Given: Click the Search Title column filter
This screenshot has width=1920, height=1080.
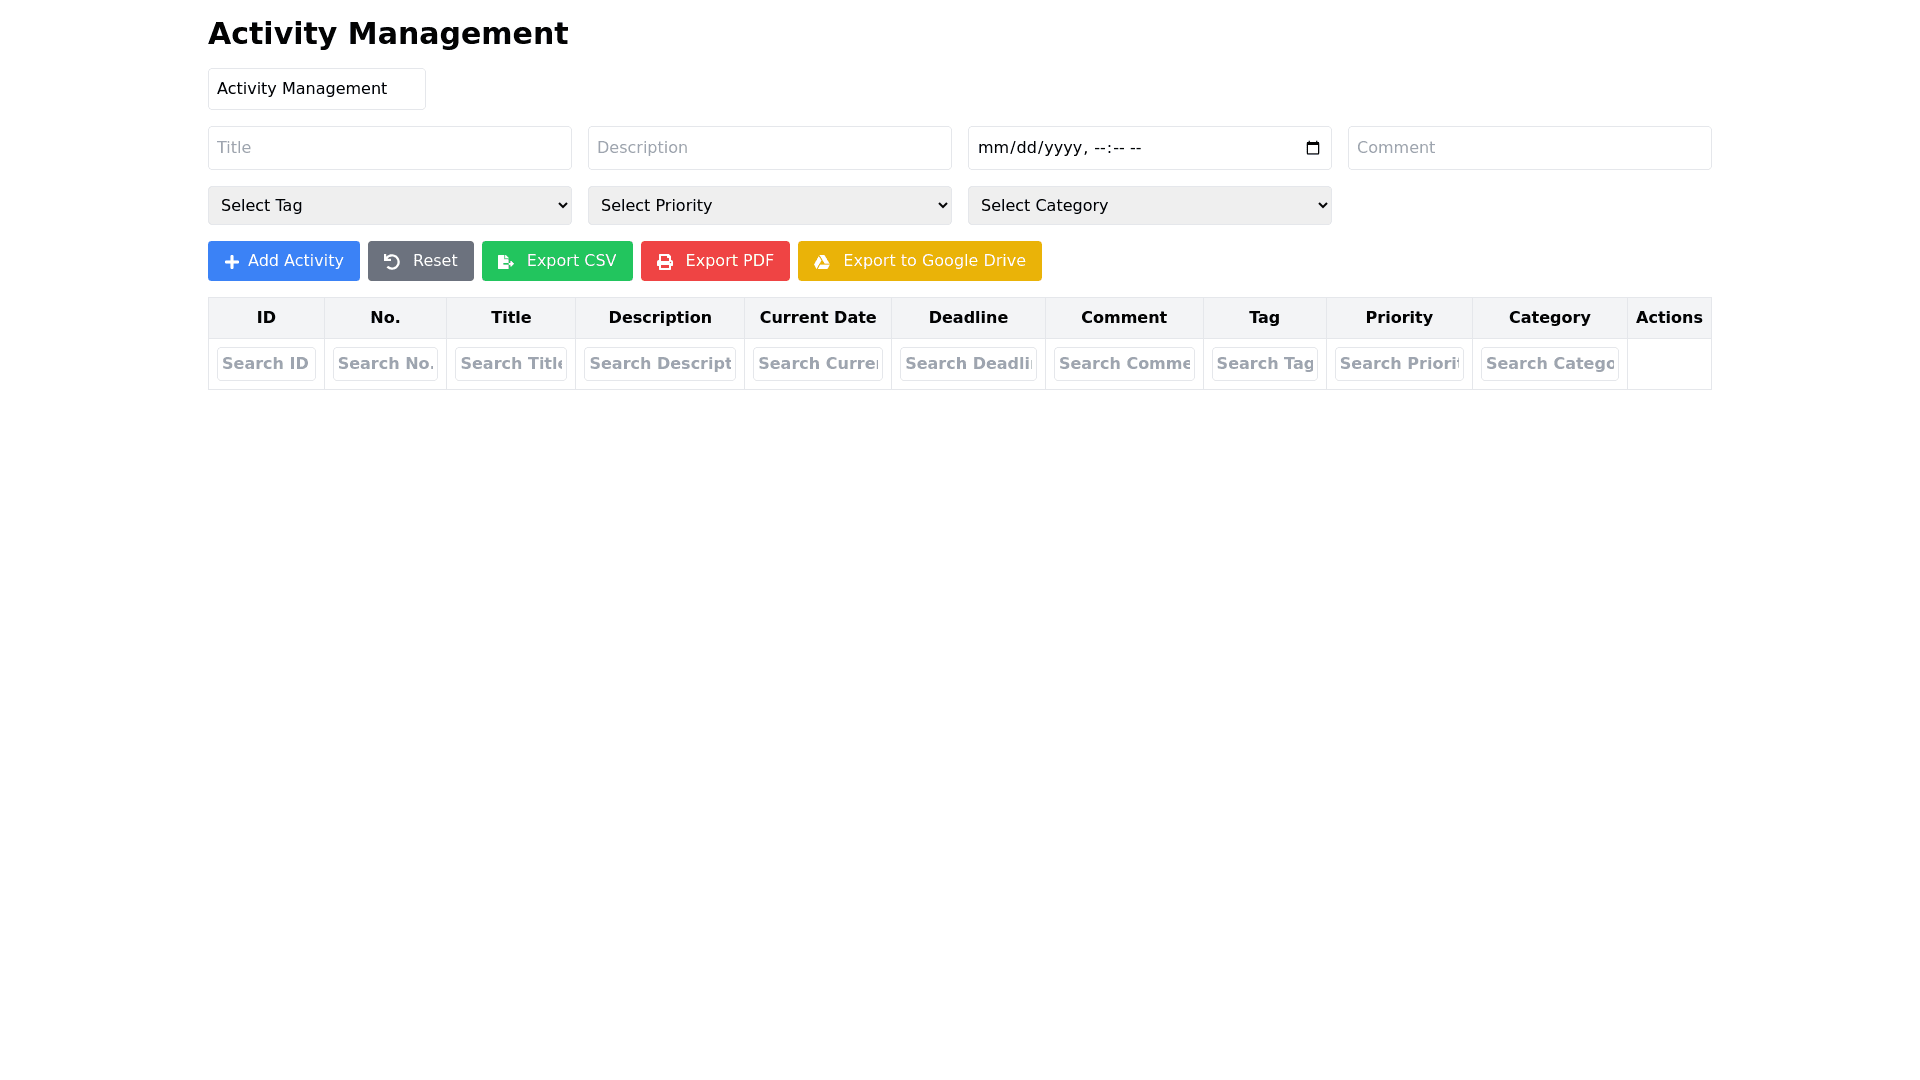Looking at the screenshot, I should (511, 364).
